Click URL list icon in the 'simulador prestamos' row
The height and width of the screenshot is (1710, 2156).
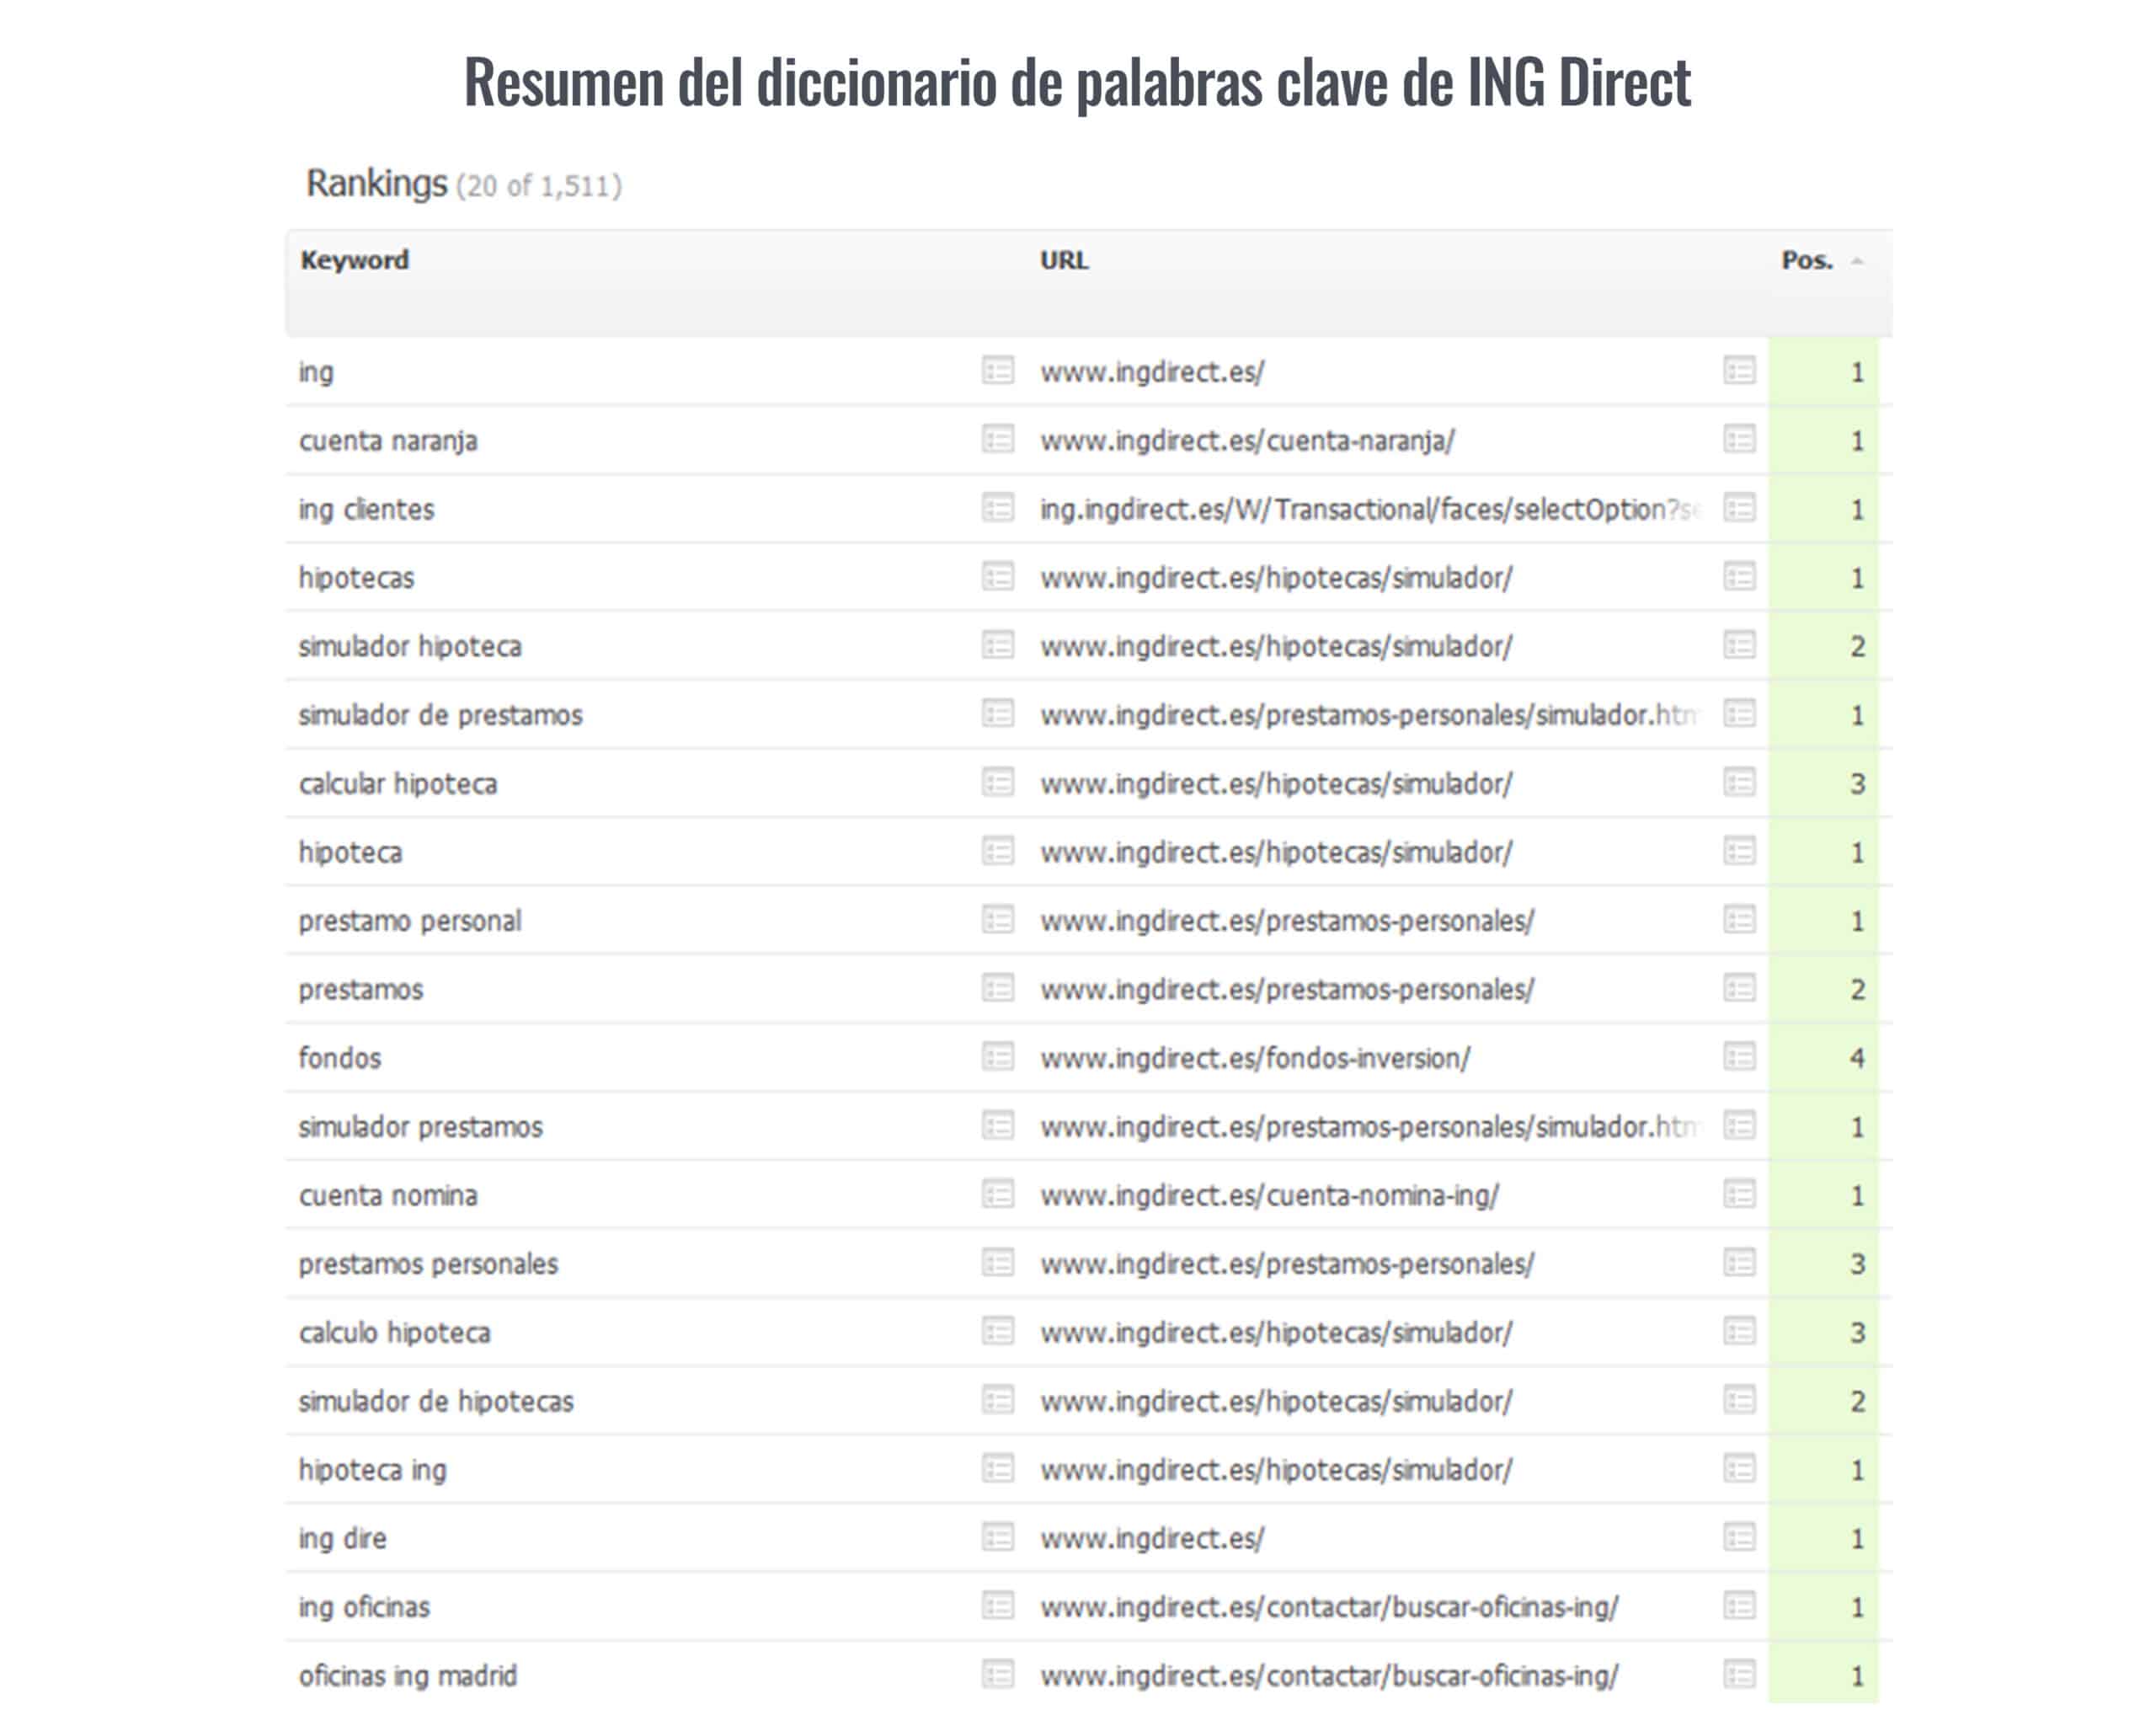pos(1739,1125)
